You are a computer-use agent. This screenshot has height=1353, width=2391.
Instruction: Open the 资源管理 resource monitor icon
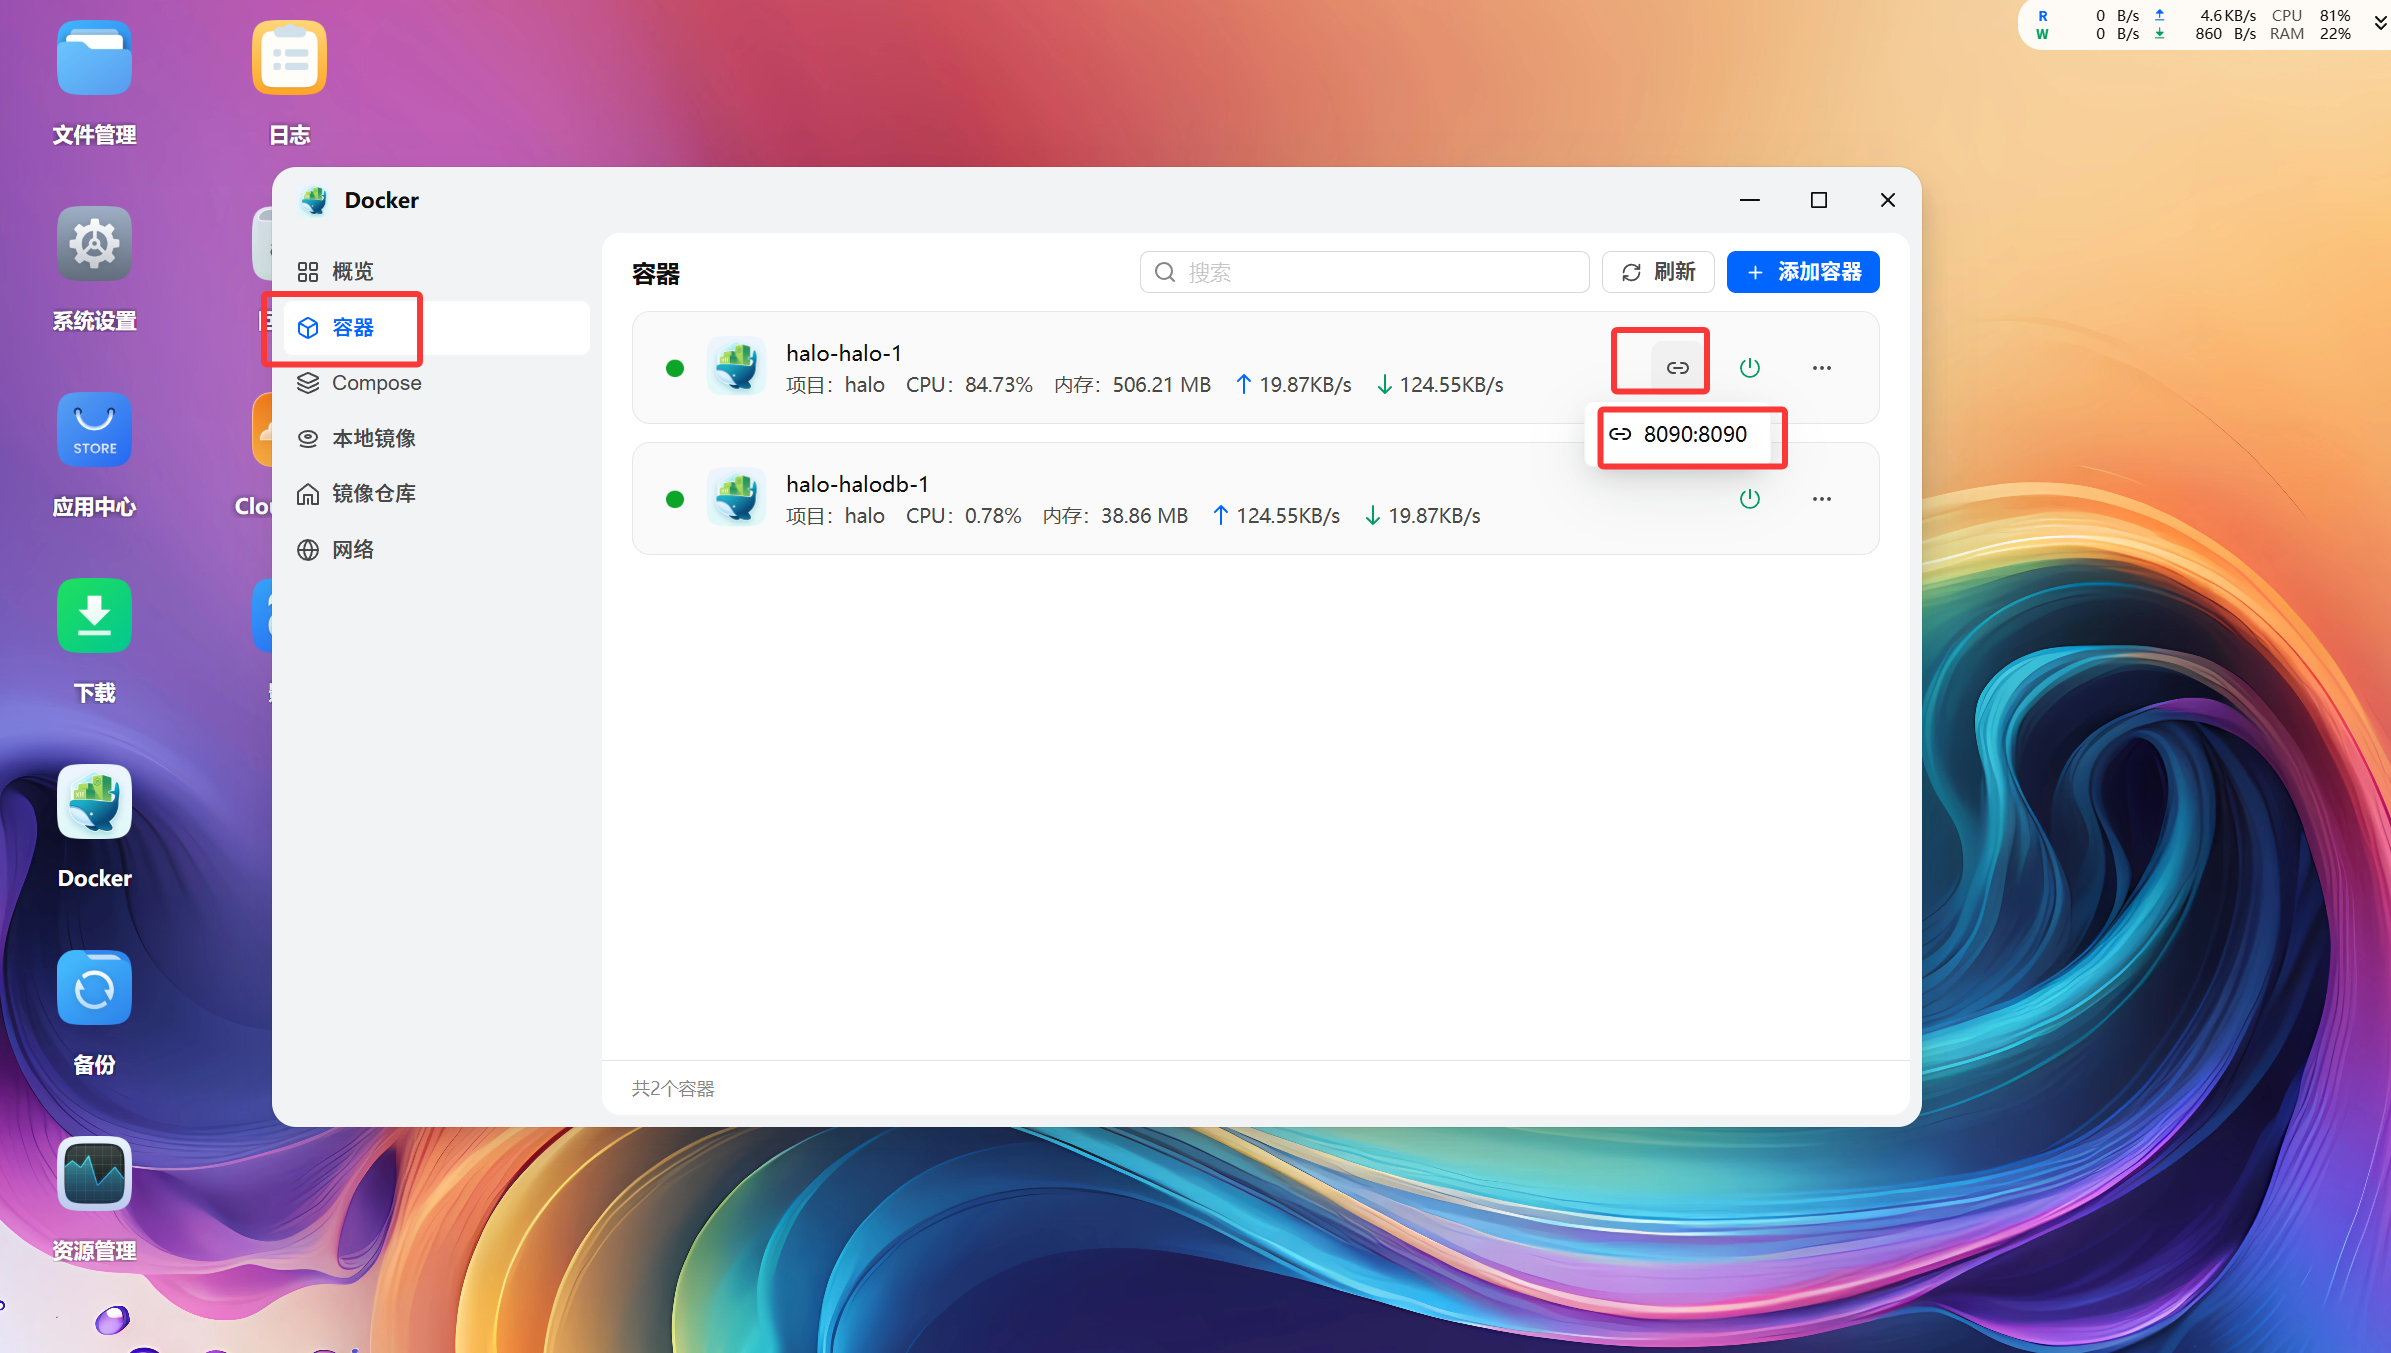[94, 1174]
